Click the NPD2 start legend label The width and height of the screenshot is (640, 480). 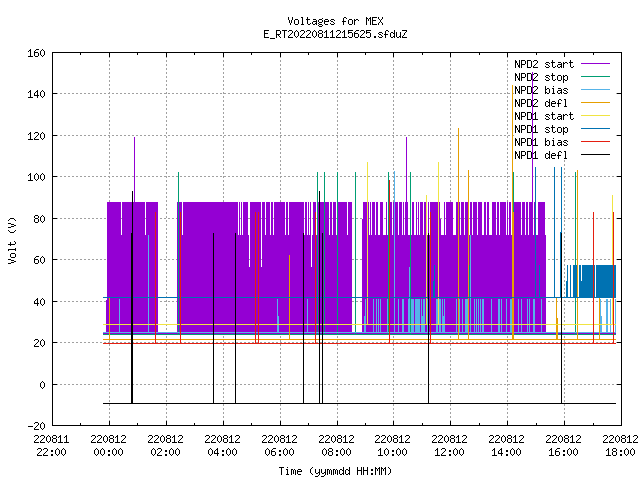click(544, 64)
